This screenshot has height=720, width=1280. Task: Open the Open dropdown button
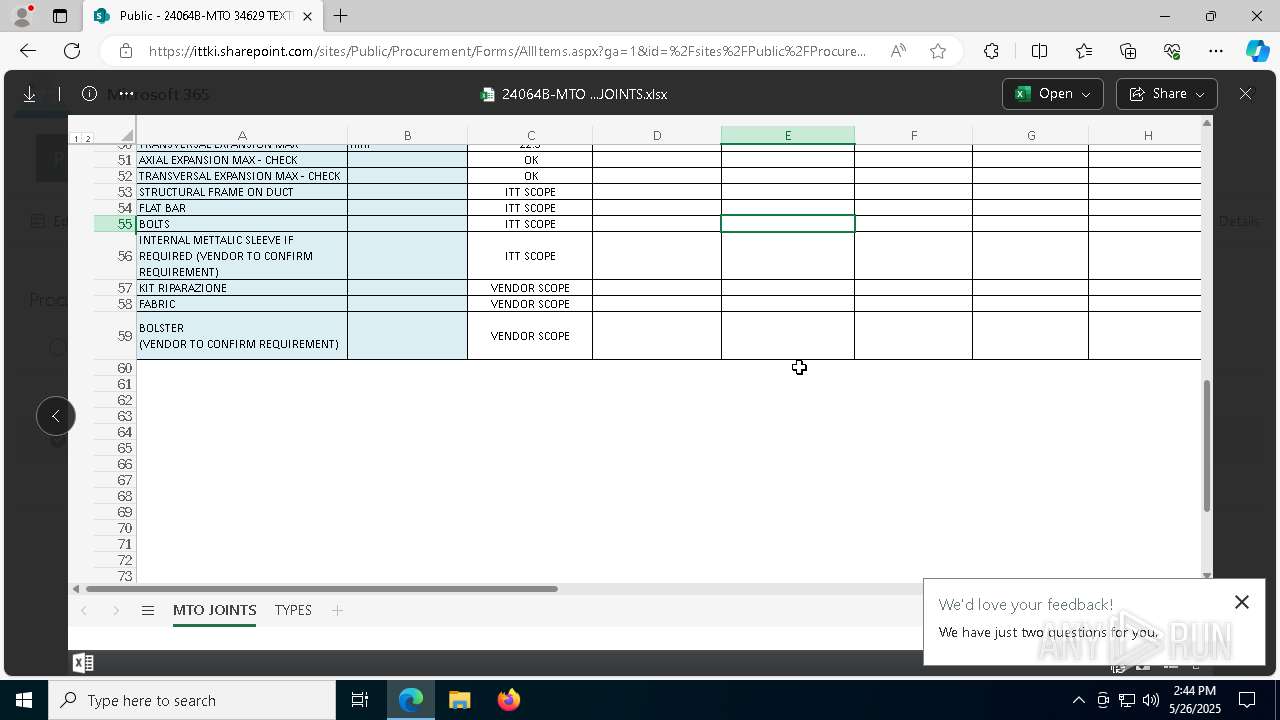(1053, 94)
